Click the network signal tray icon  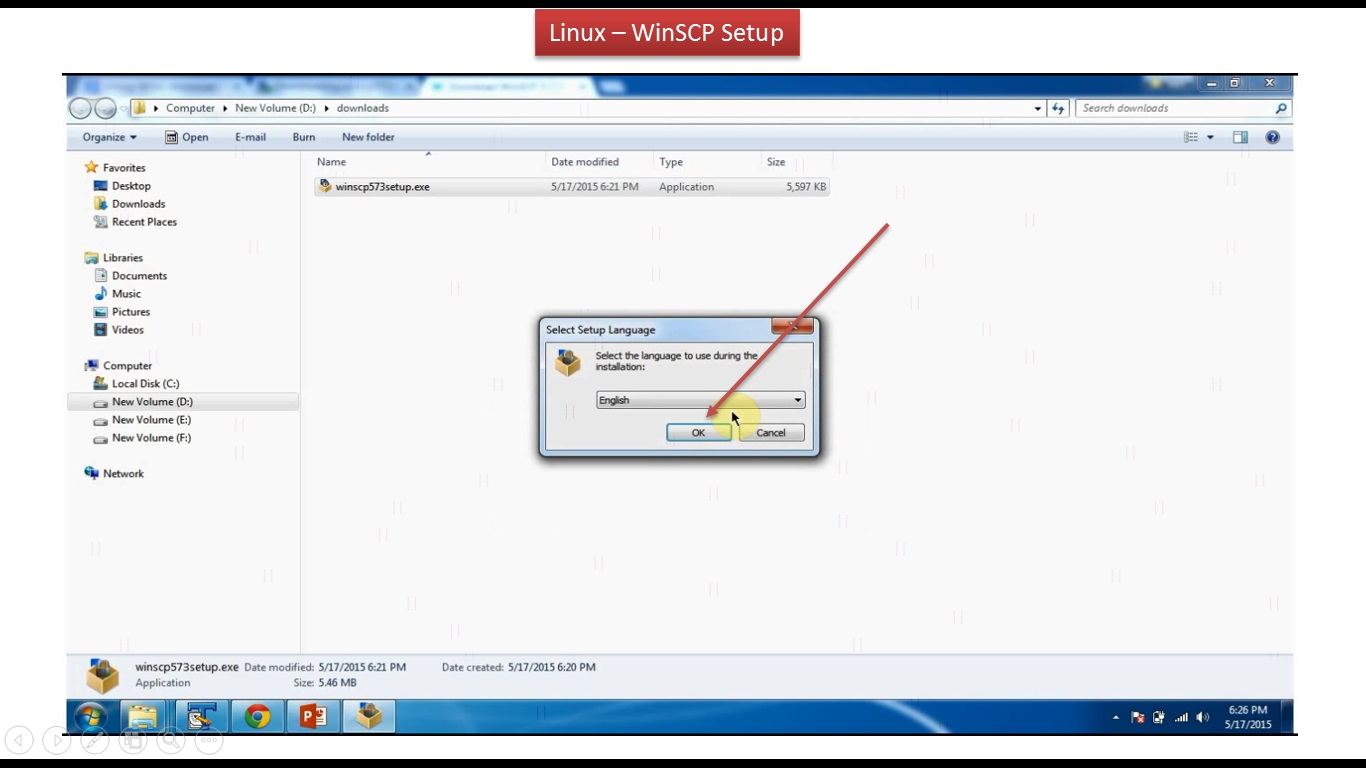[1181, 717]
